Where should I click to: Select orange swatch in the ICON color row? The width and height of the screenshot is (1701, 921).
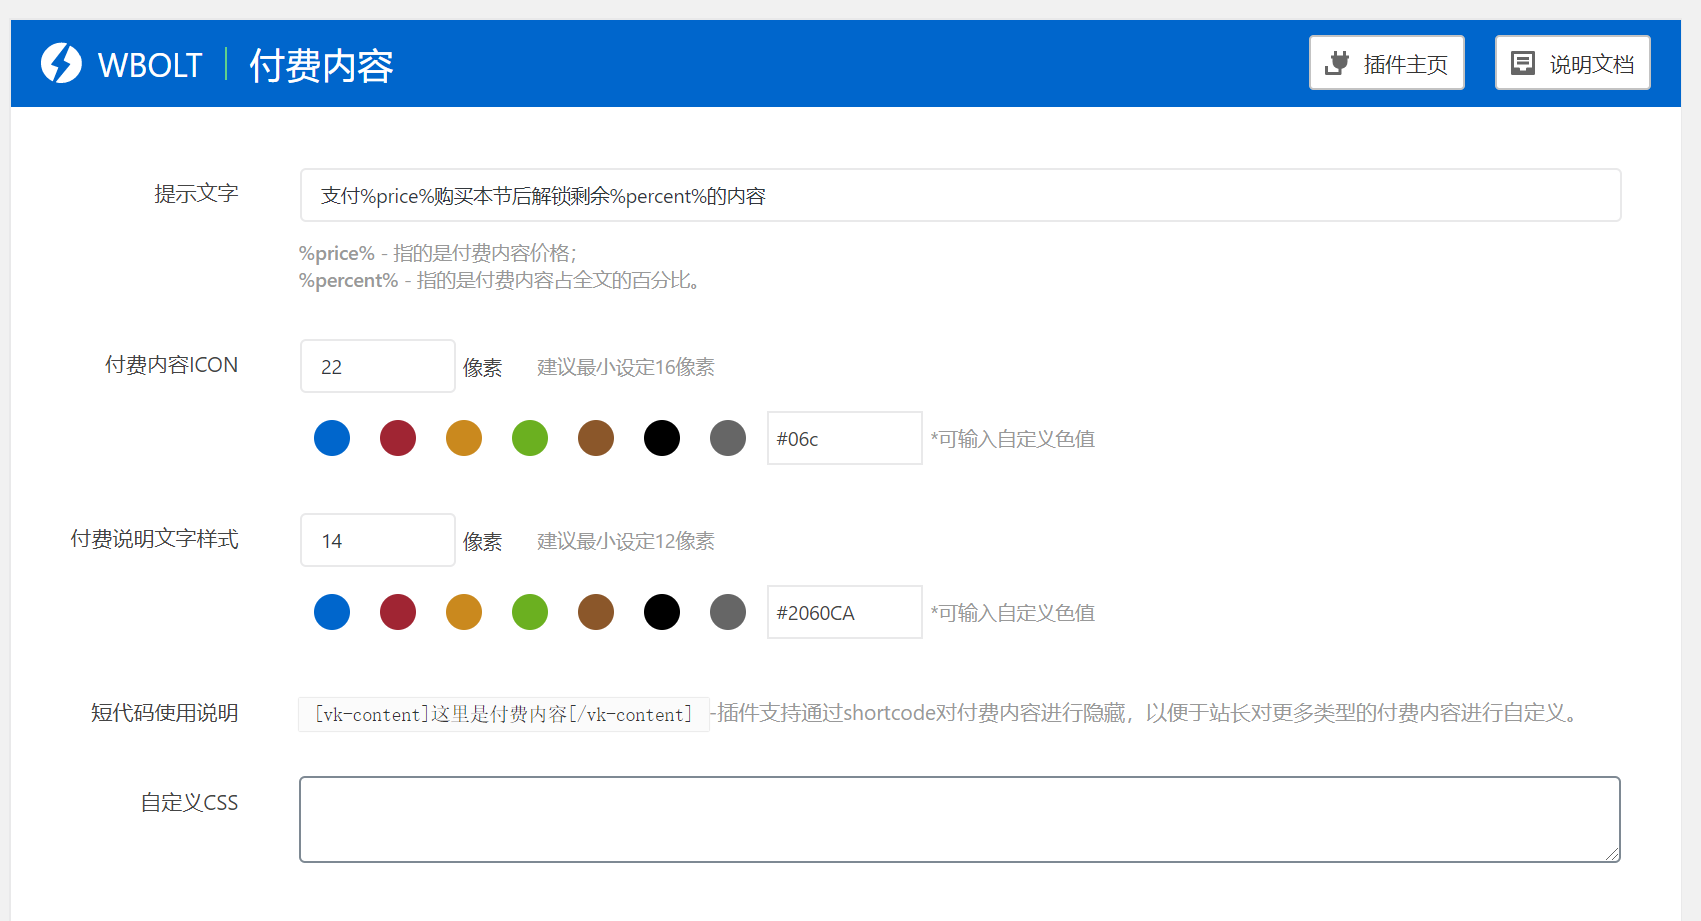[463, 438]
